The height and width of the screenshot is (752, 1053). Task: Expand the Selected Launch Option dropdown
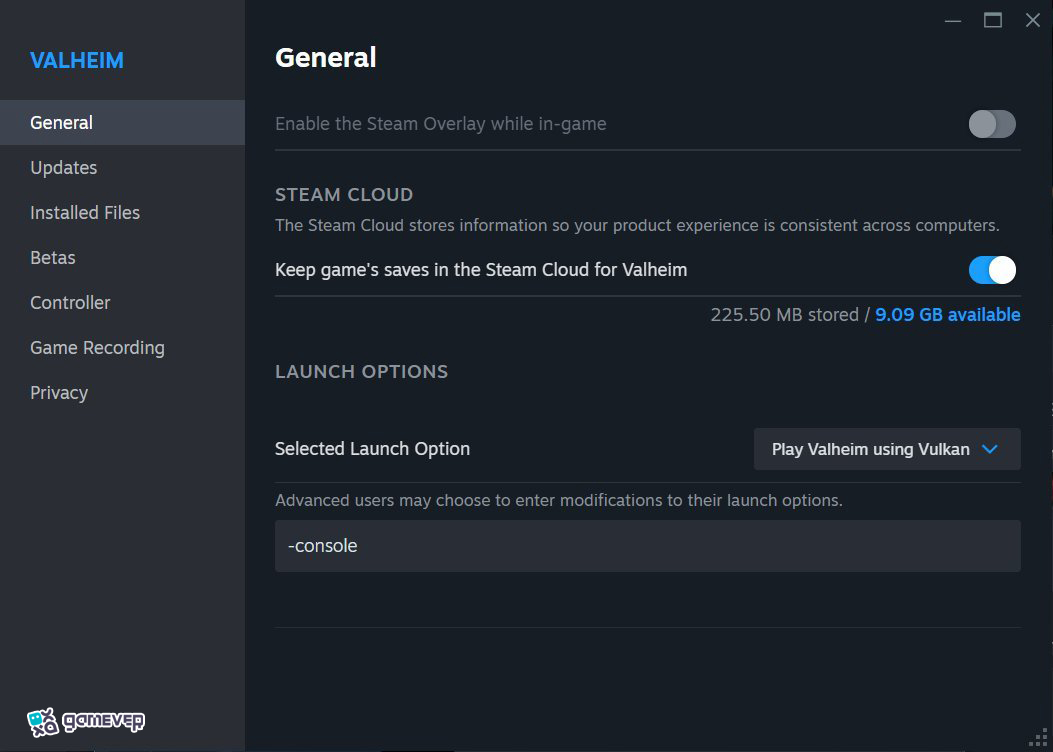click(887, 449)
